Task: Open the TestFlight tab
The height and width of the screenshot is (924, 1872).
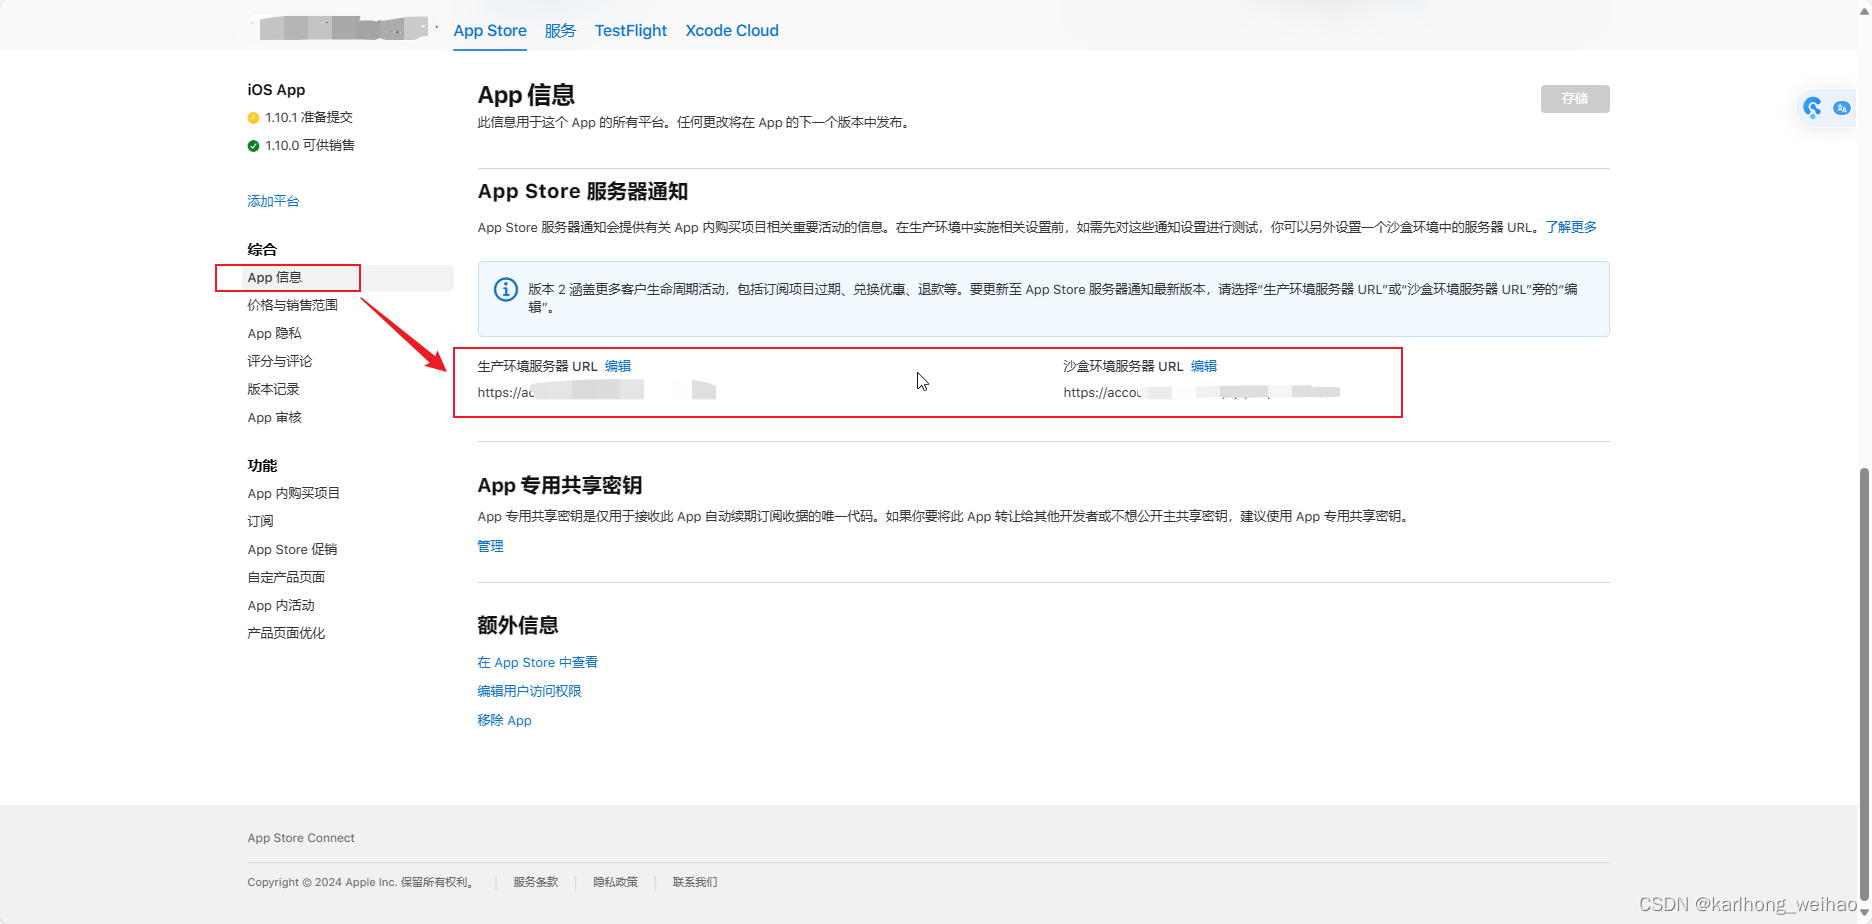Action: pos(631,30)
